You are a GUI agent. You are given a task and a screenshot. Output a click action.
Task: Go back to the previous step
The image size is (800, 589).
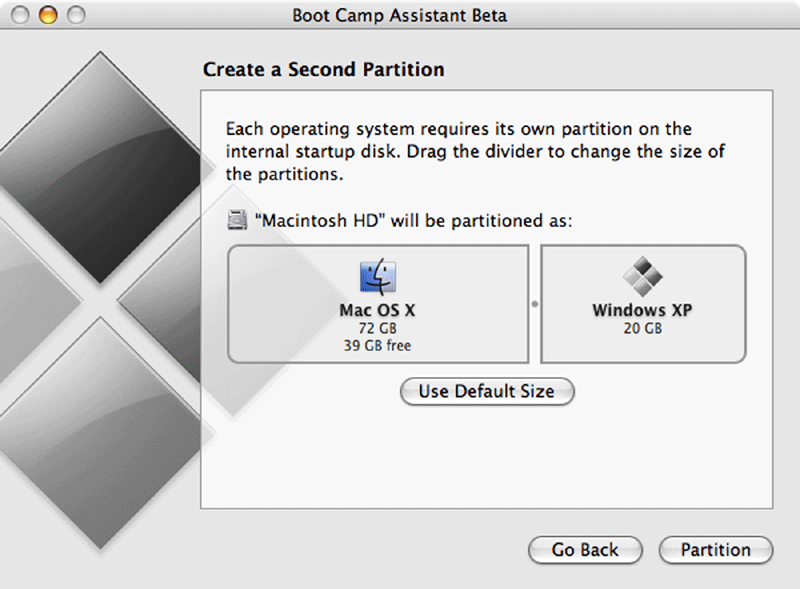585,550
